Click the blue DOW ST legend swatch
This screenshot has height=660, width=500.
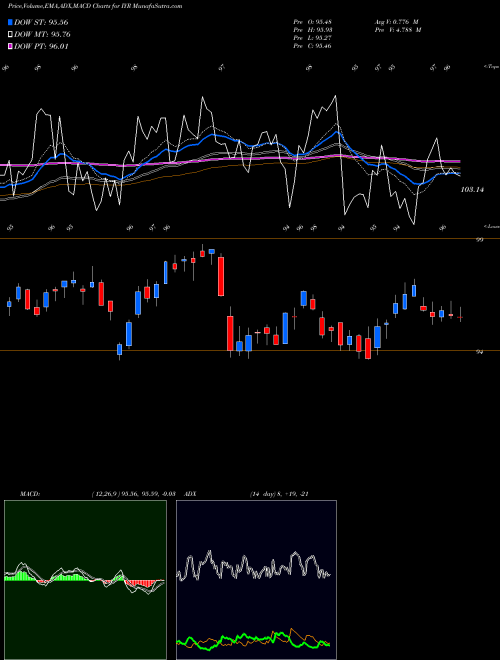(x=10, y=22)
